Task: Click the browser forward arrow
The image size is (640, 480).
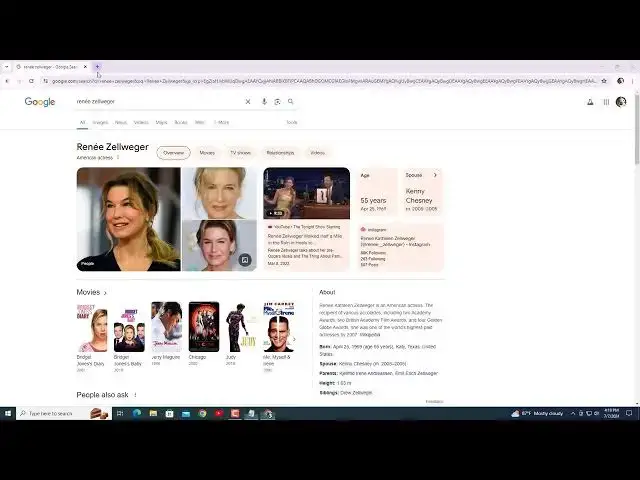Action: [19, 81]
